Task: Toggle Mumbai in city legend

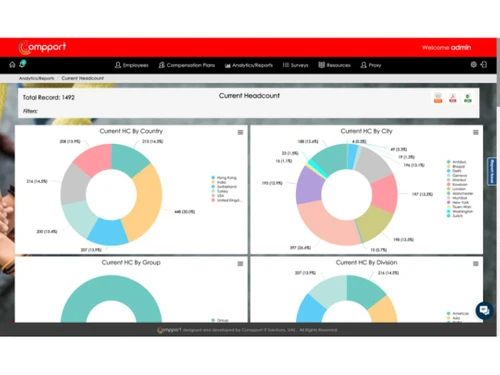Action: click(457, 198)
